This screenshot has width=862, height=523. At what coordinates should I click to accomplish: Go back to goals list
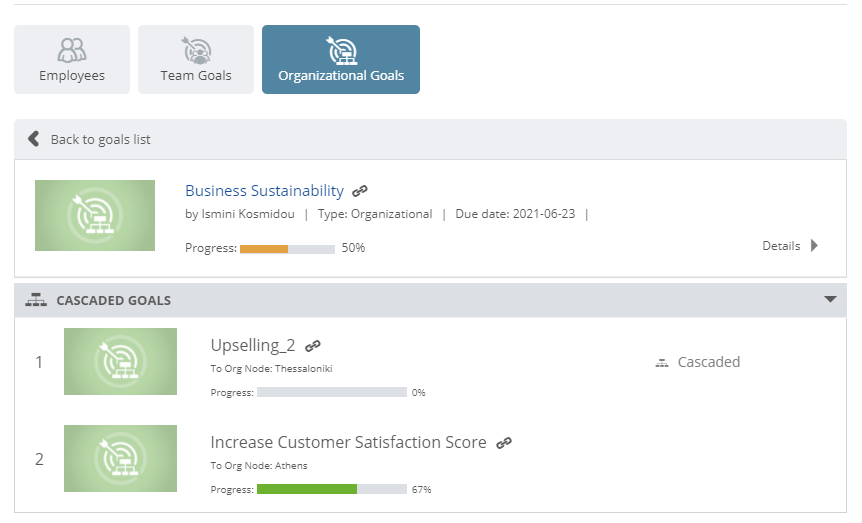(101, 140)
